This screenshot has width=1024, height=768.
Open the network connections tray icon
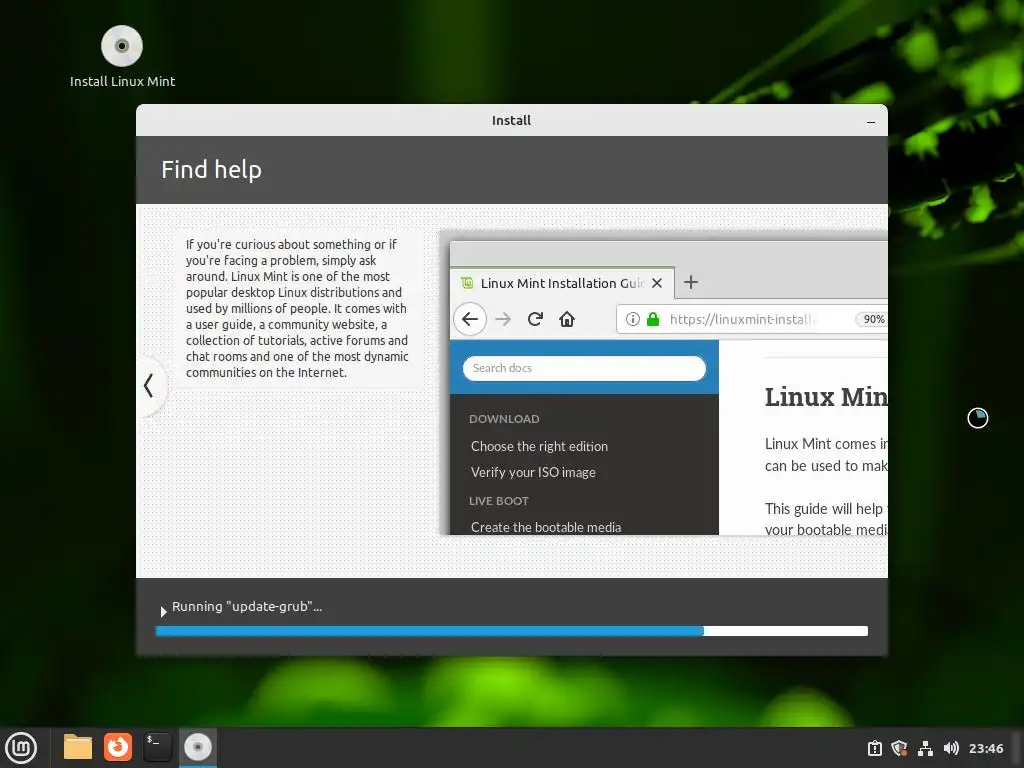tap(925, 748)
